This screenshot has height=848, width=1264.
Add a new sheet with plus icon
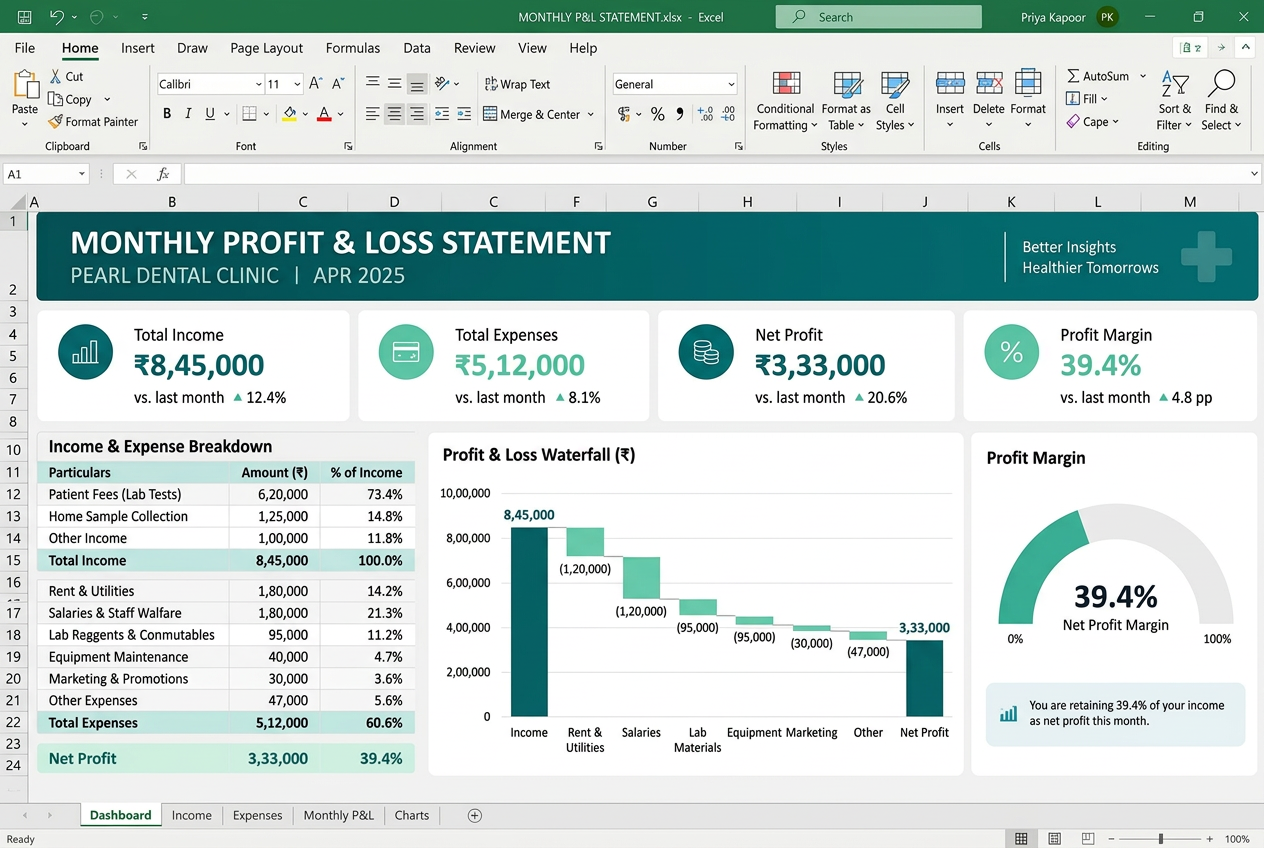tap(475, 815)
